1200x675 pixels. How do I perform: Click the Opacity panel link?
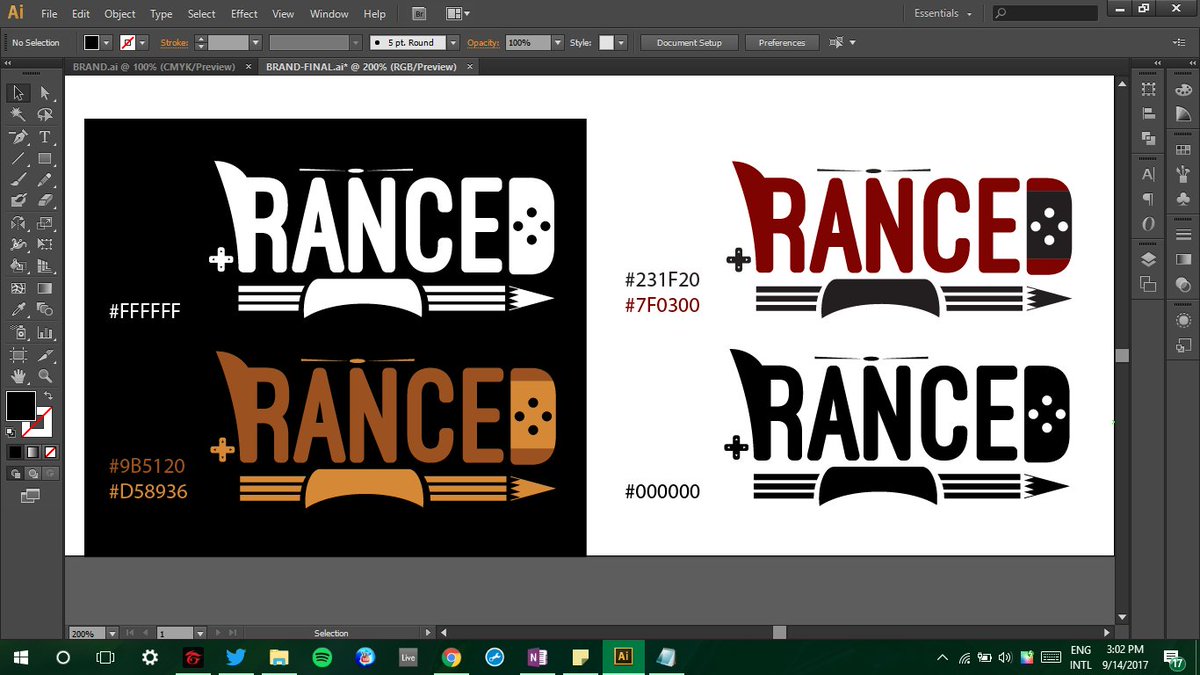tap(482, 43)
